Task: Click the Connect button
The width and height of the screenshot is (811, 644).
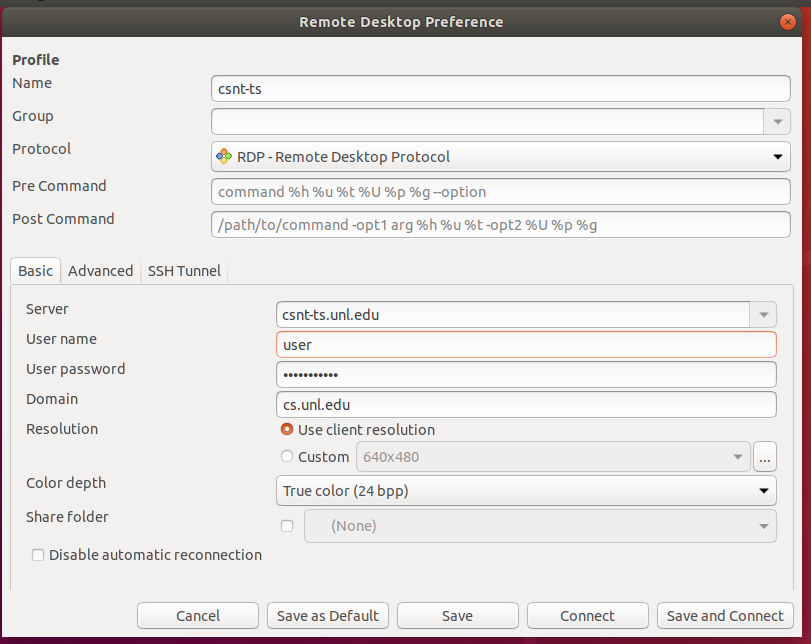Action: point(587,616)
